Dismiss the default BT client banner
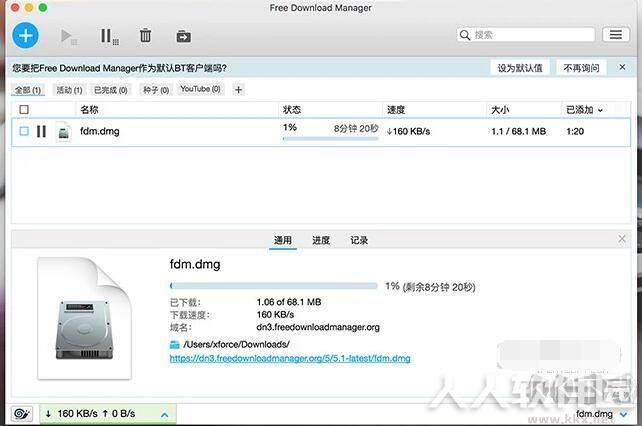The height and width of the screenshot is (426, 642). [622, 67]
